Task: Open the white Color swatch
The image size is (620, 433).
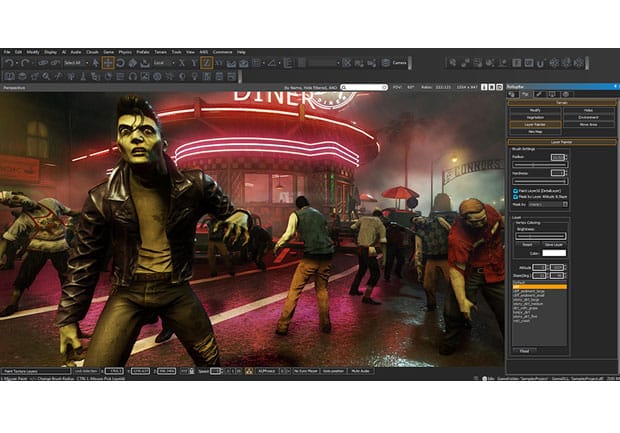Action: click(x=554, y=253)
